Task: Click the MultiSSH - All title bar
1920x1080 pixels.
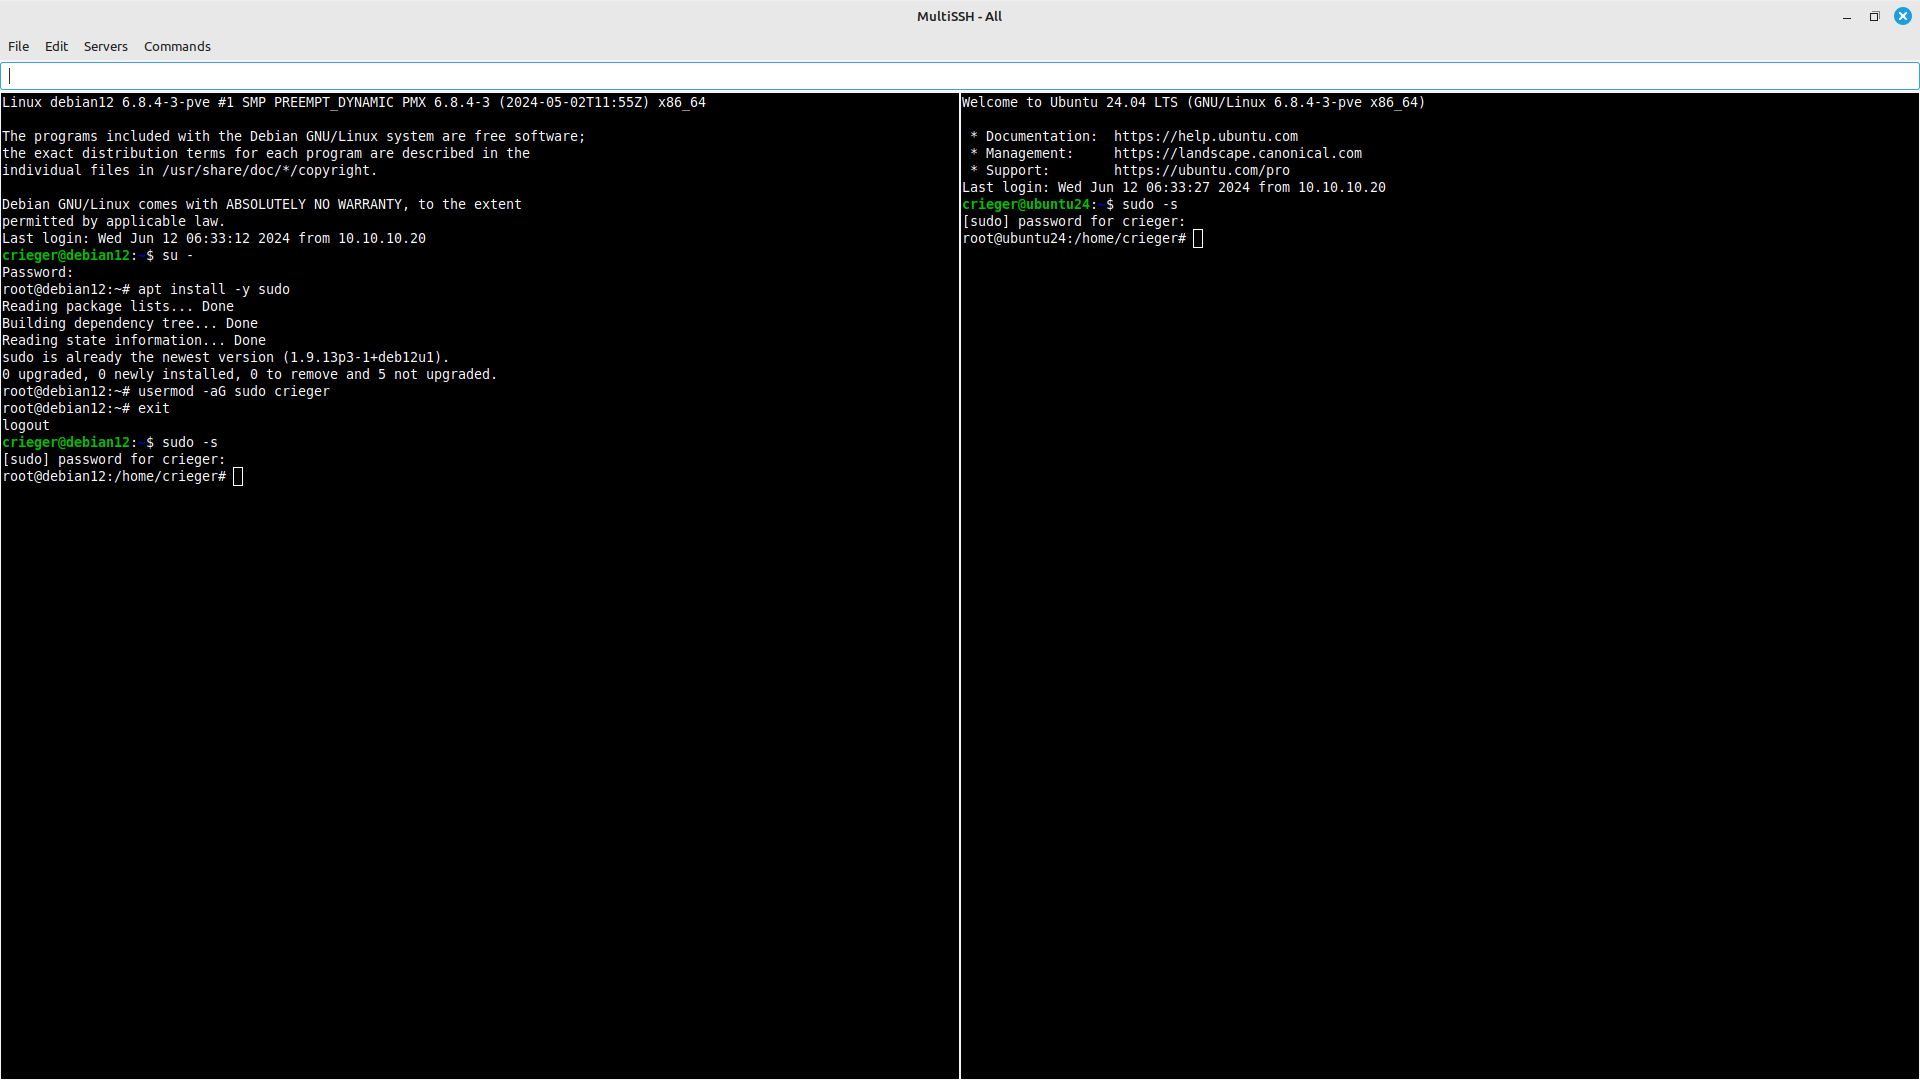Action: [x=960, y=16]
